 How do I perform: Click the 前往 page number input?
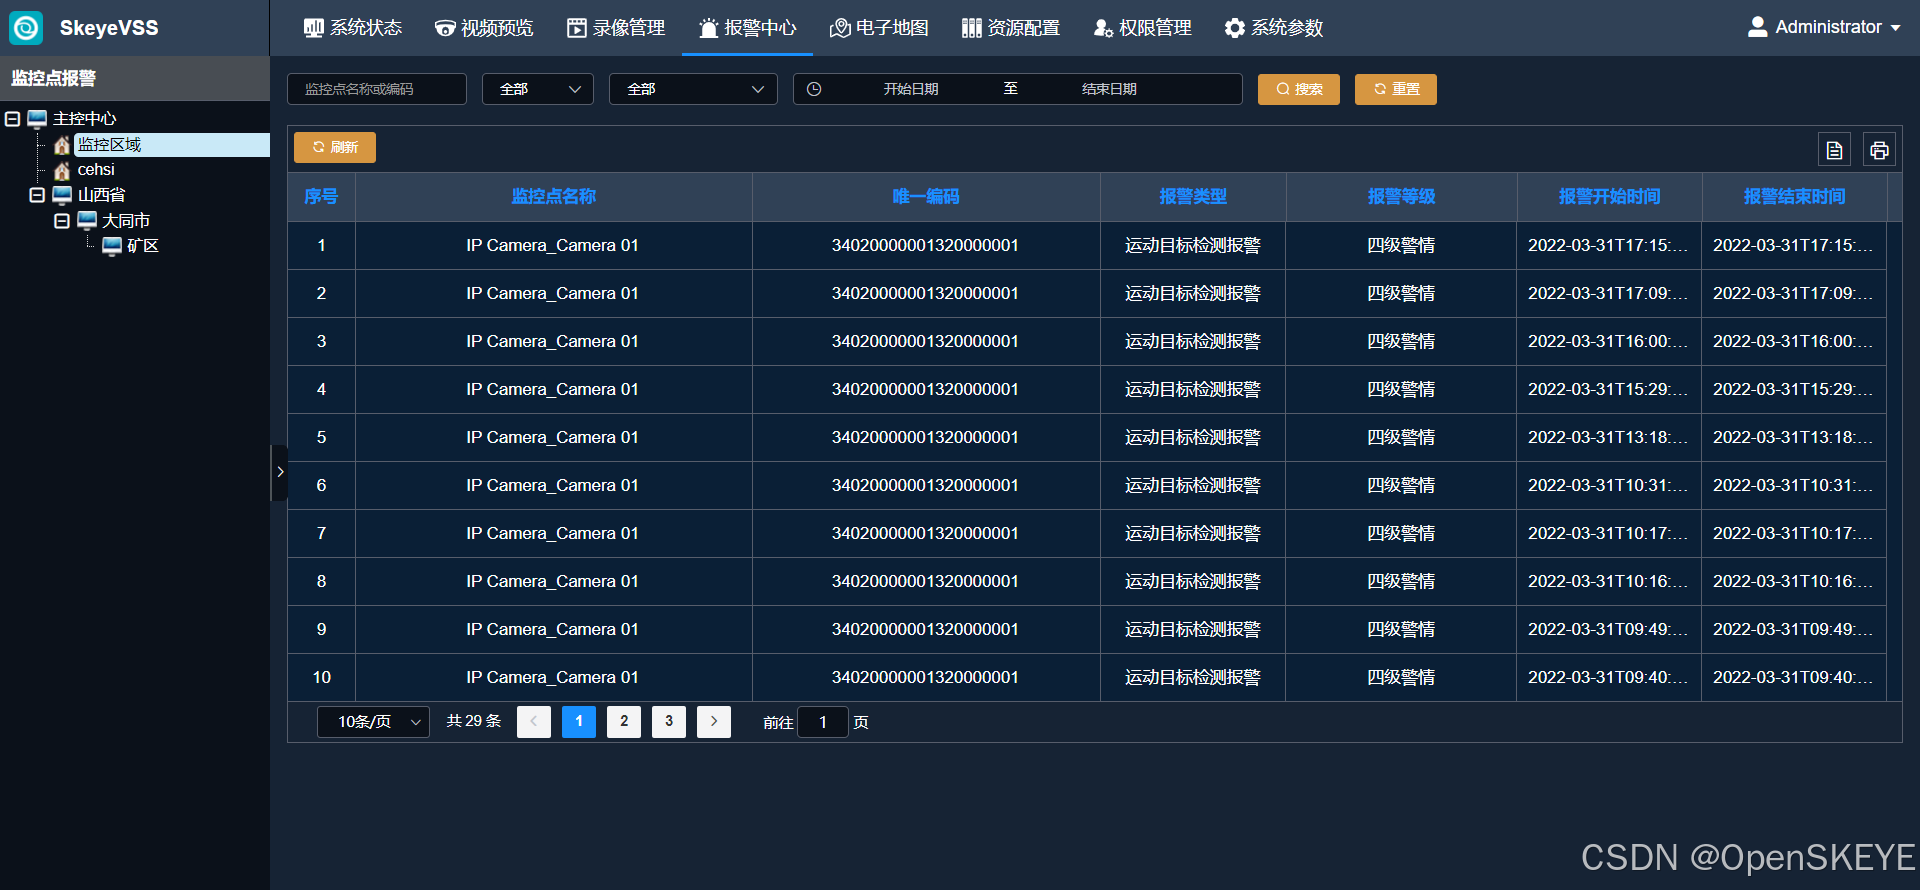823,721
